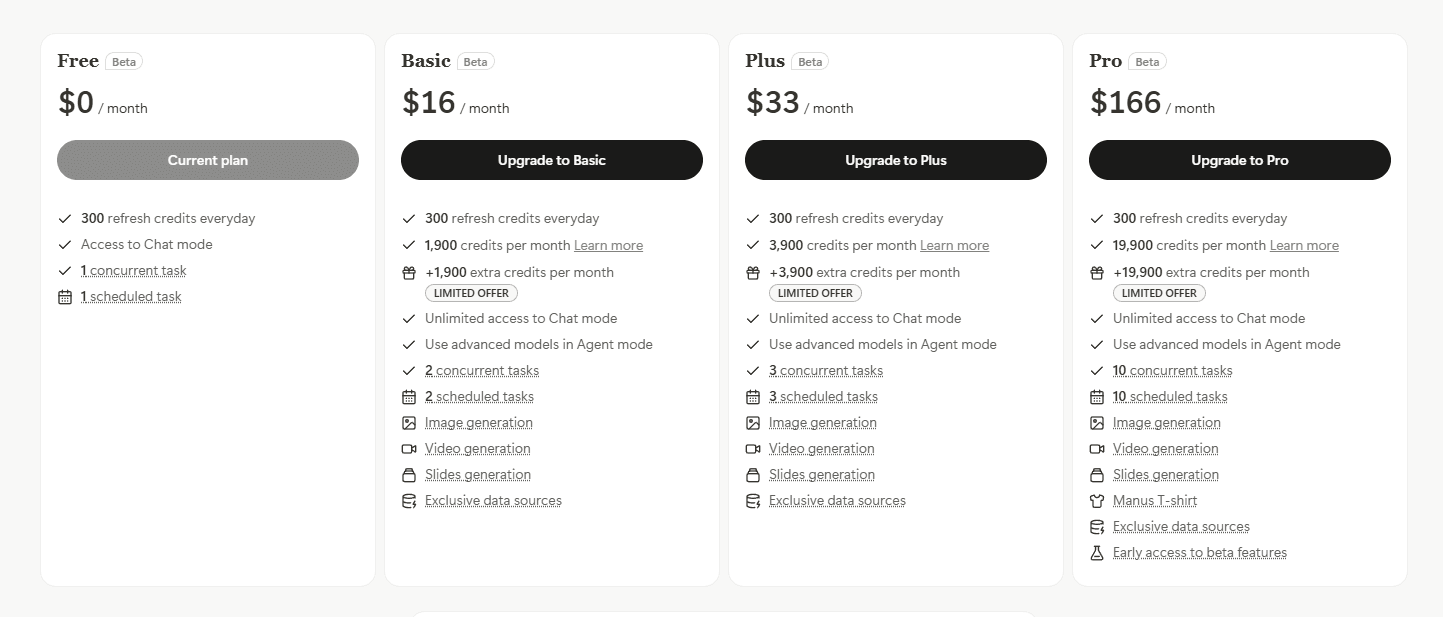The height and width of the screenshot is (617, 1443).
Task: Click the flask icon for beta features
Action: [1097, 553]
